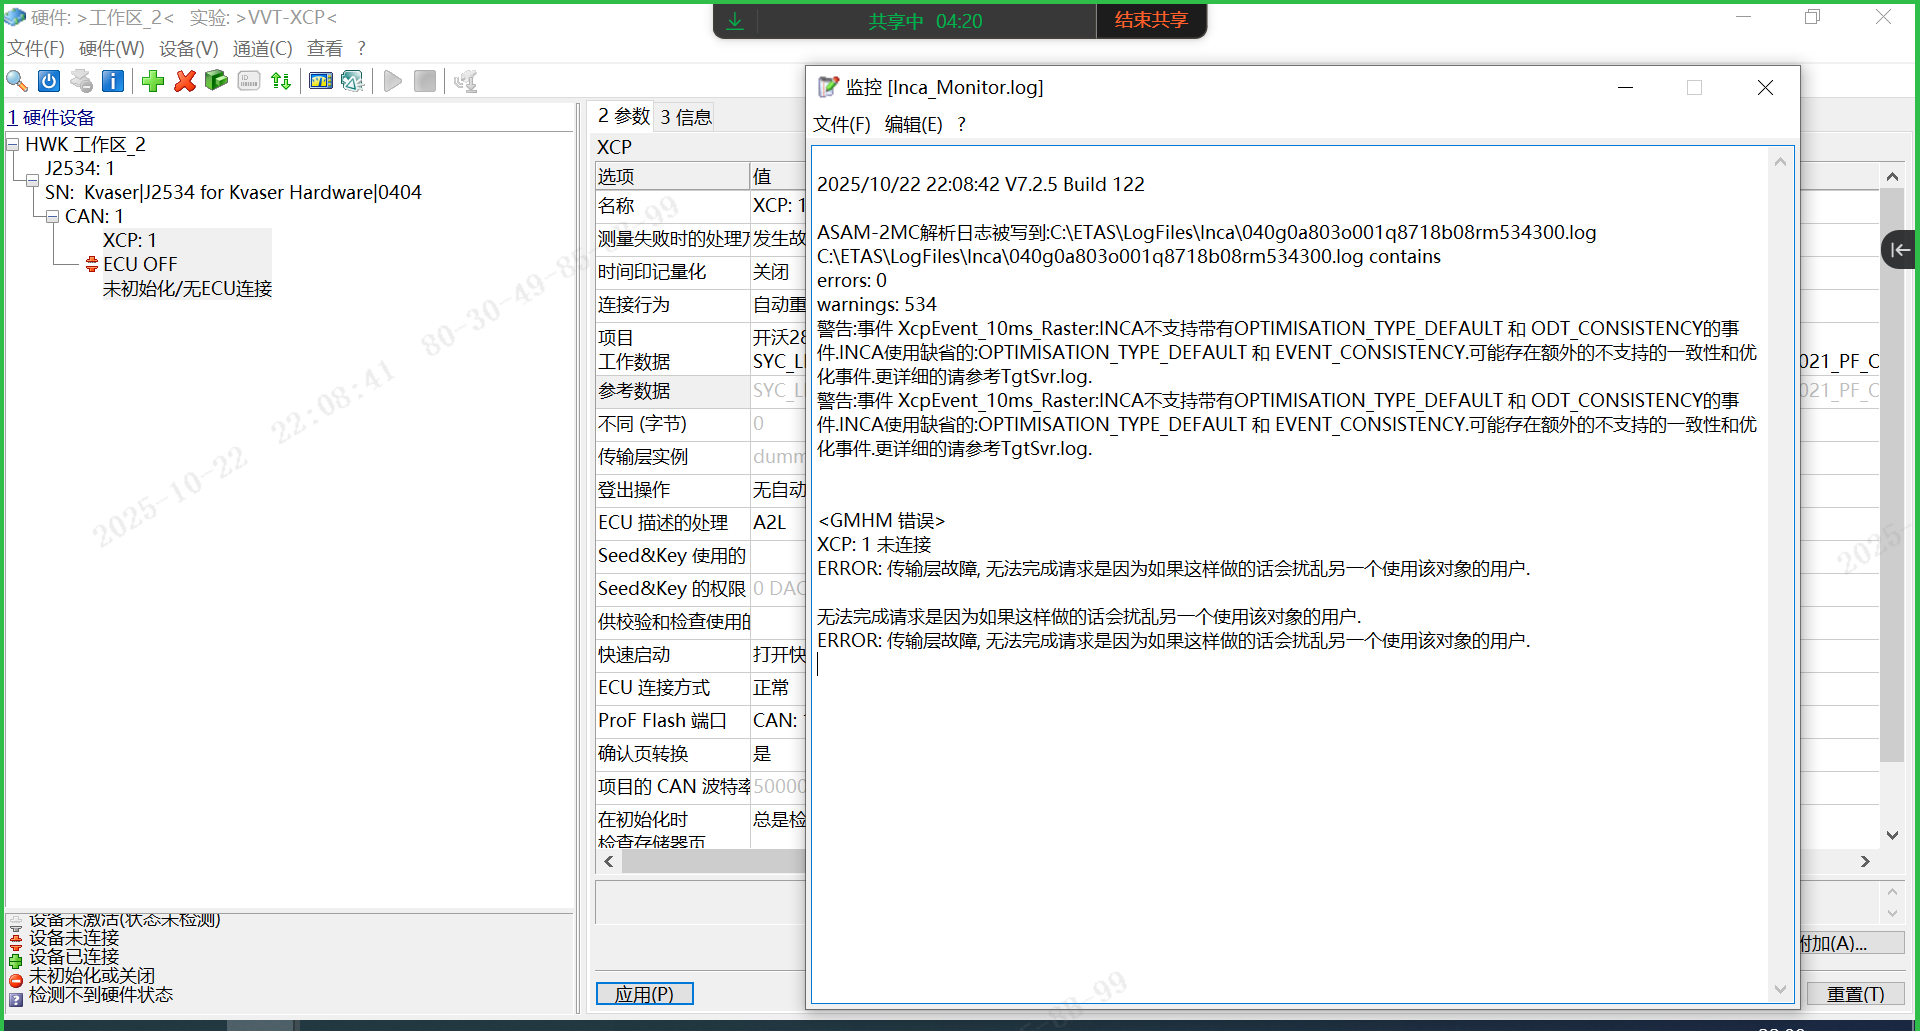Click the magnifier hardware search icon
Viewport: 1920px width, 1031px height.
(17, 81)
